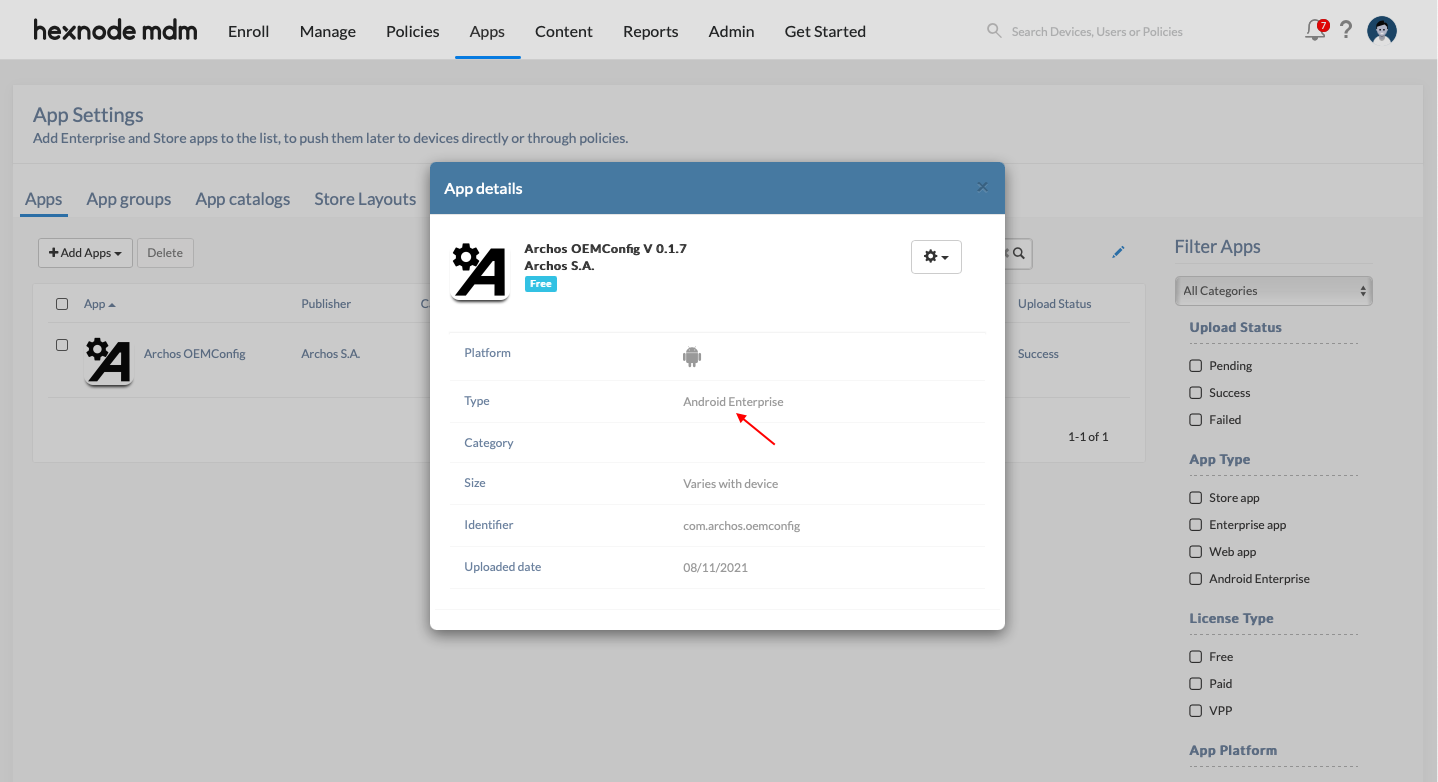Open the Apps menu in top navigation
Image resolution: width=1438 pixels, height=782 pixels.
[487, 31]
